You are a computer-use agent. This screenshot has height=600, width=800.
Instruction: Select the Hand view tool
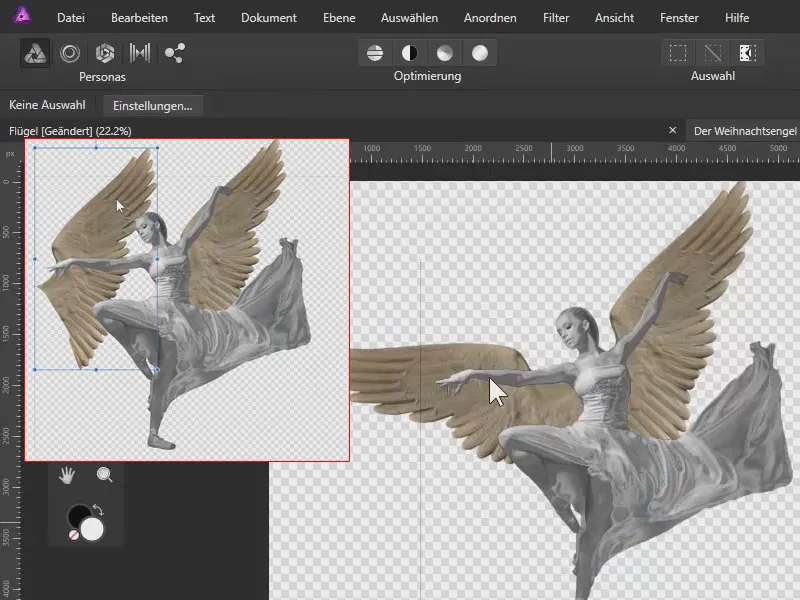(x=67, y=476)
